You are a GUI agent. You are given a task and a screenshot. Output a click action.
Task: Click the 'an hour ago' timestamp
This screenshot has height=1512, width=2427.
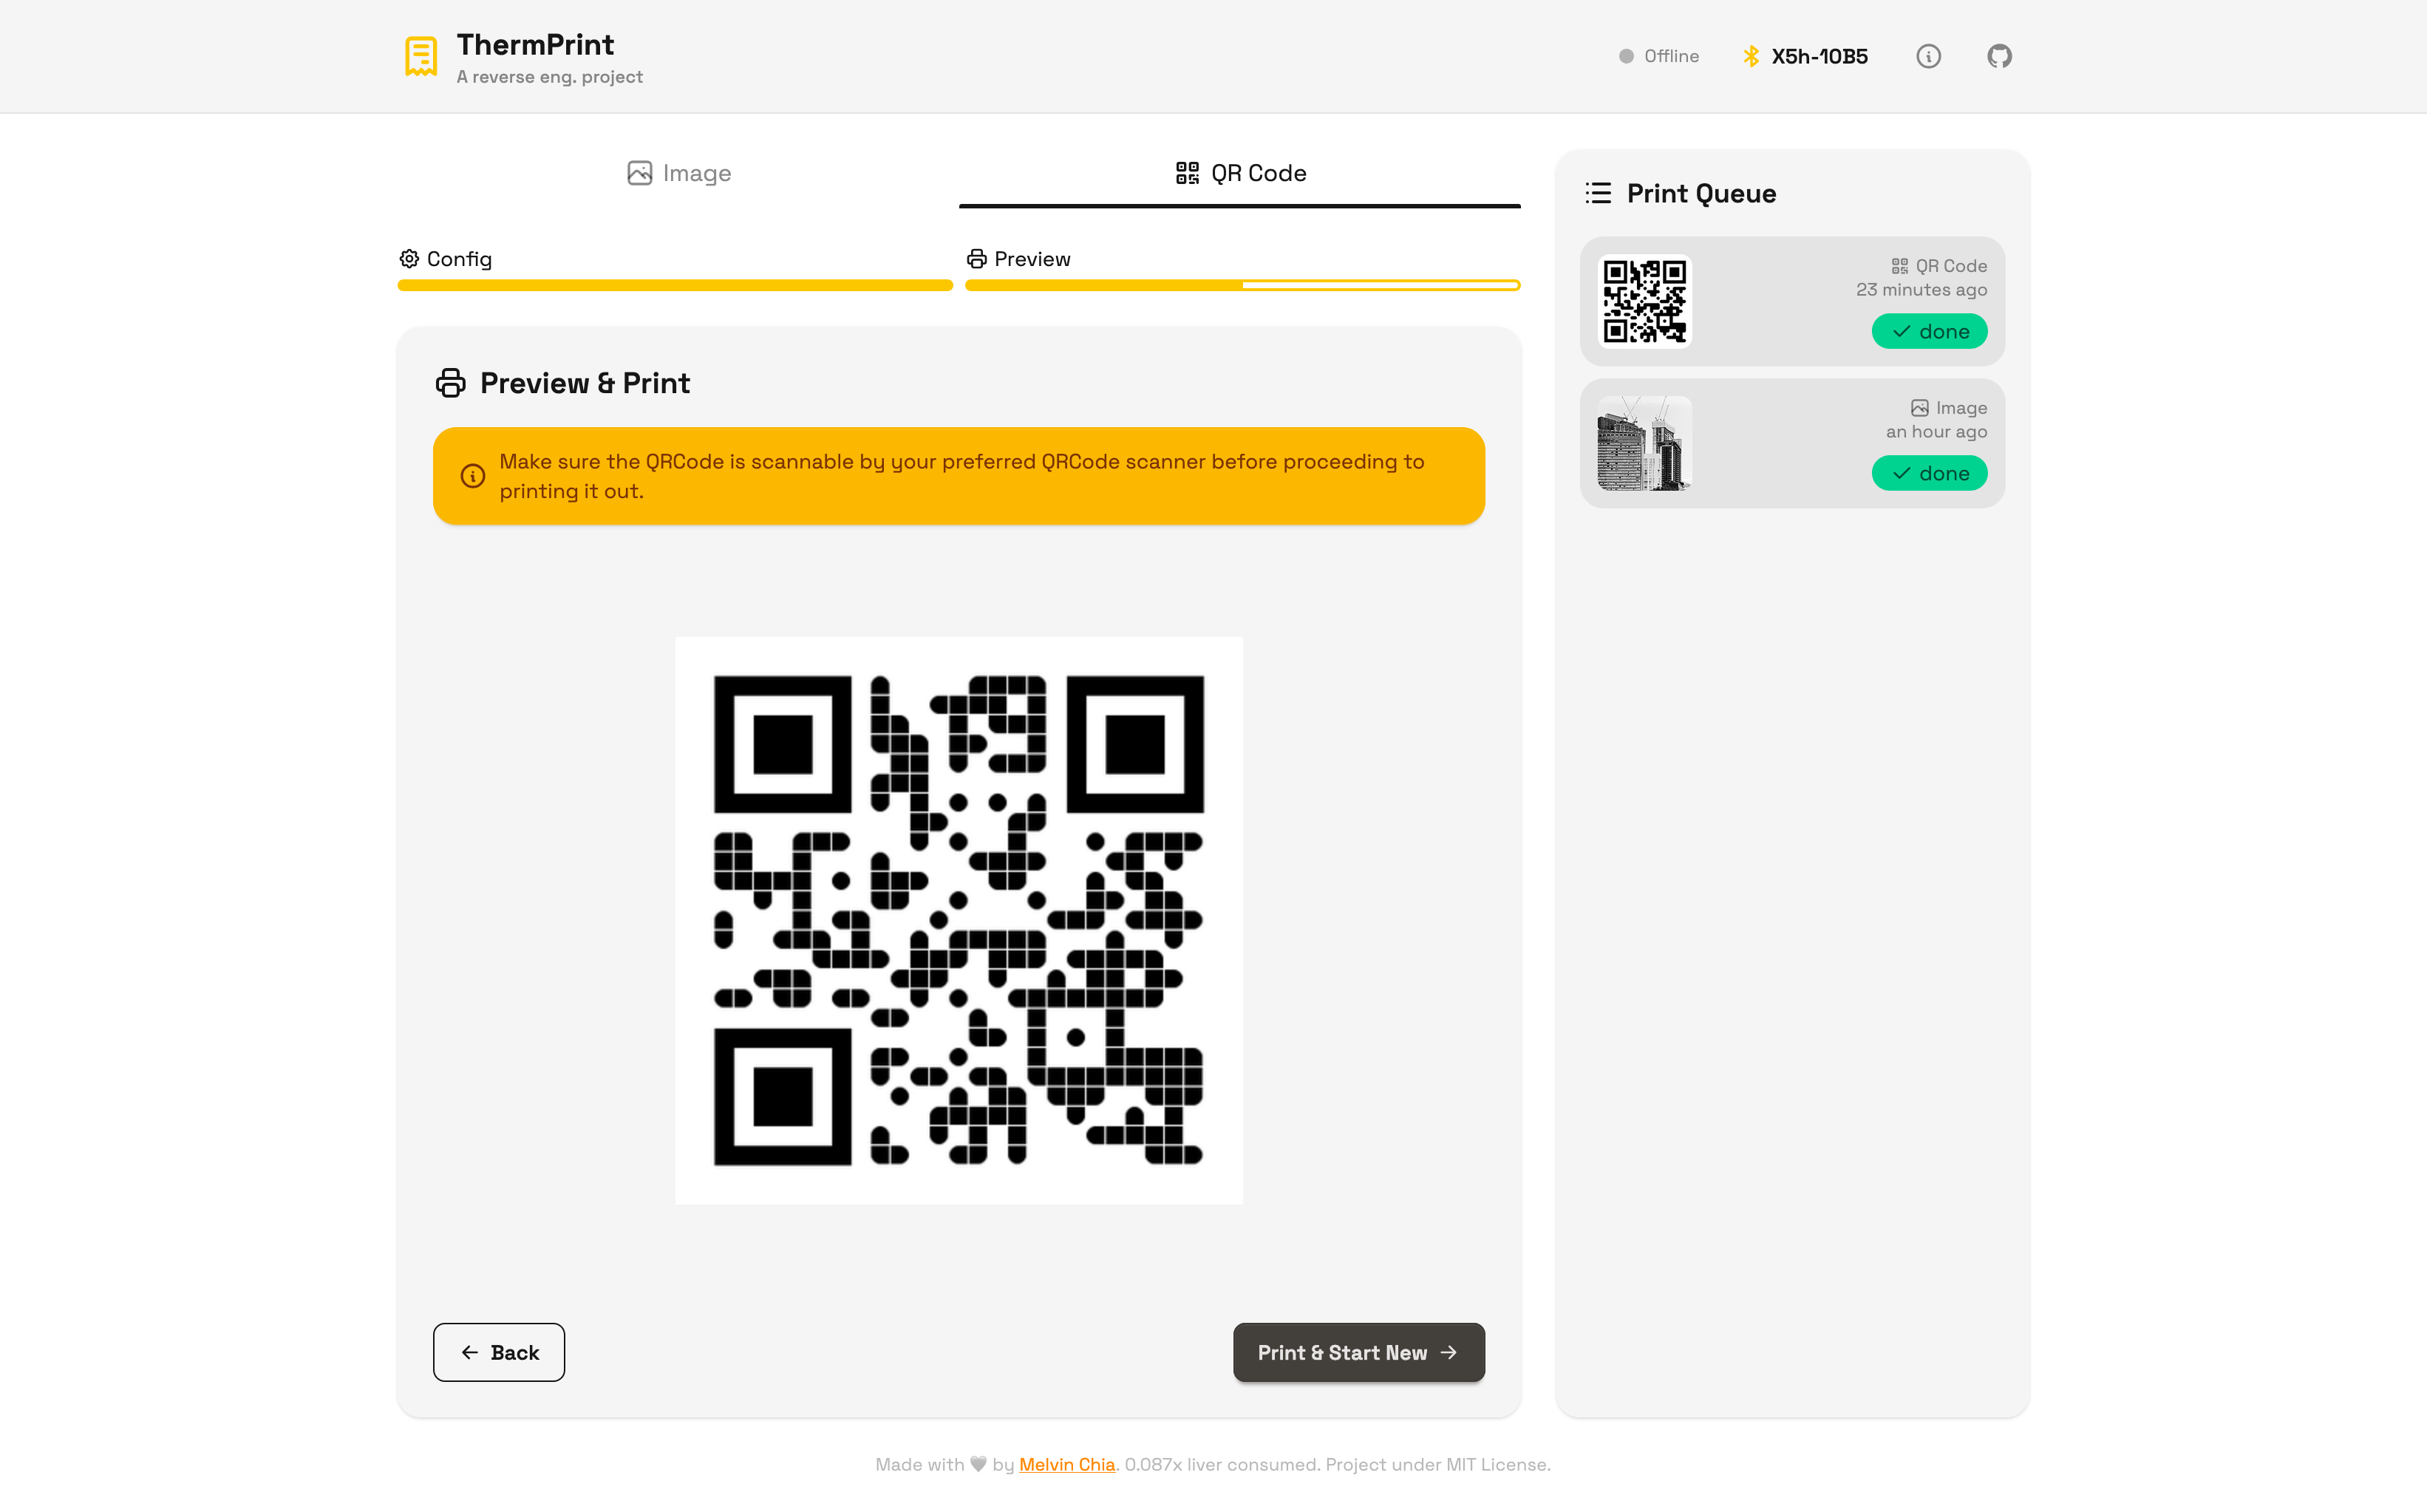point(1936,432)
